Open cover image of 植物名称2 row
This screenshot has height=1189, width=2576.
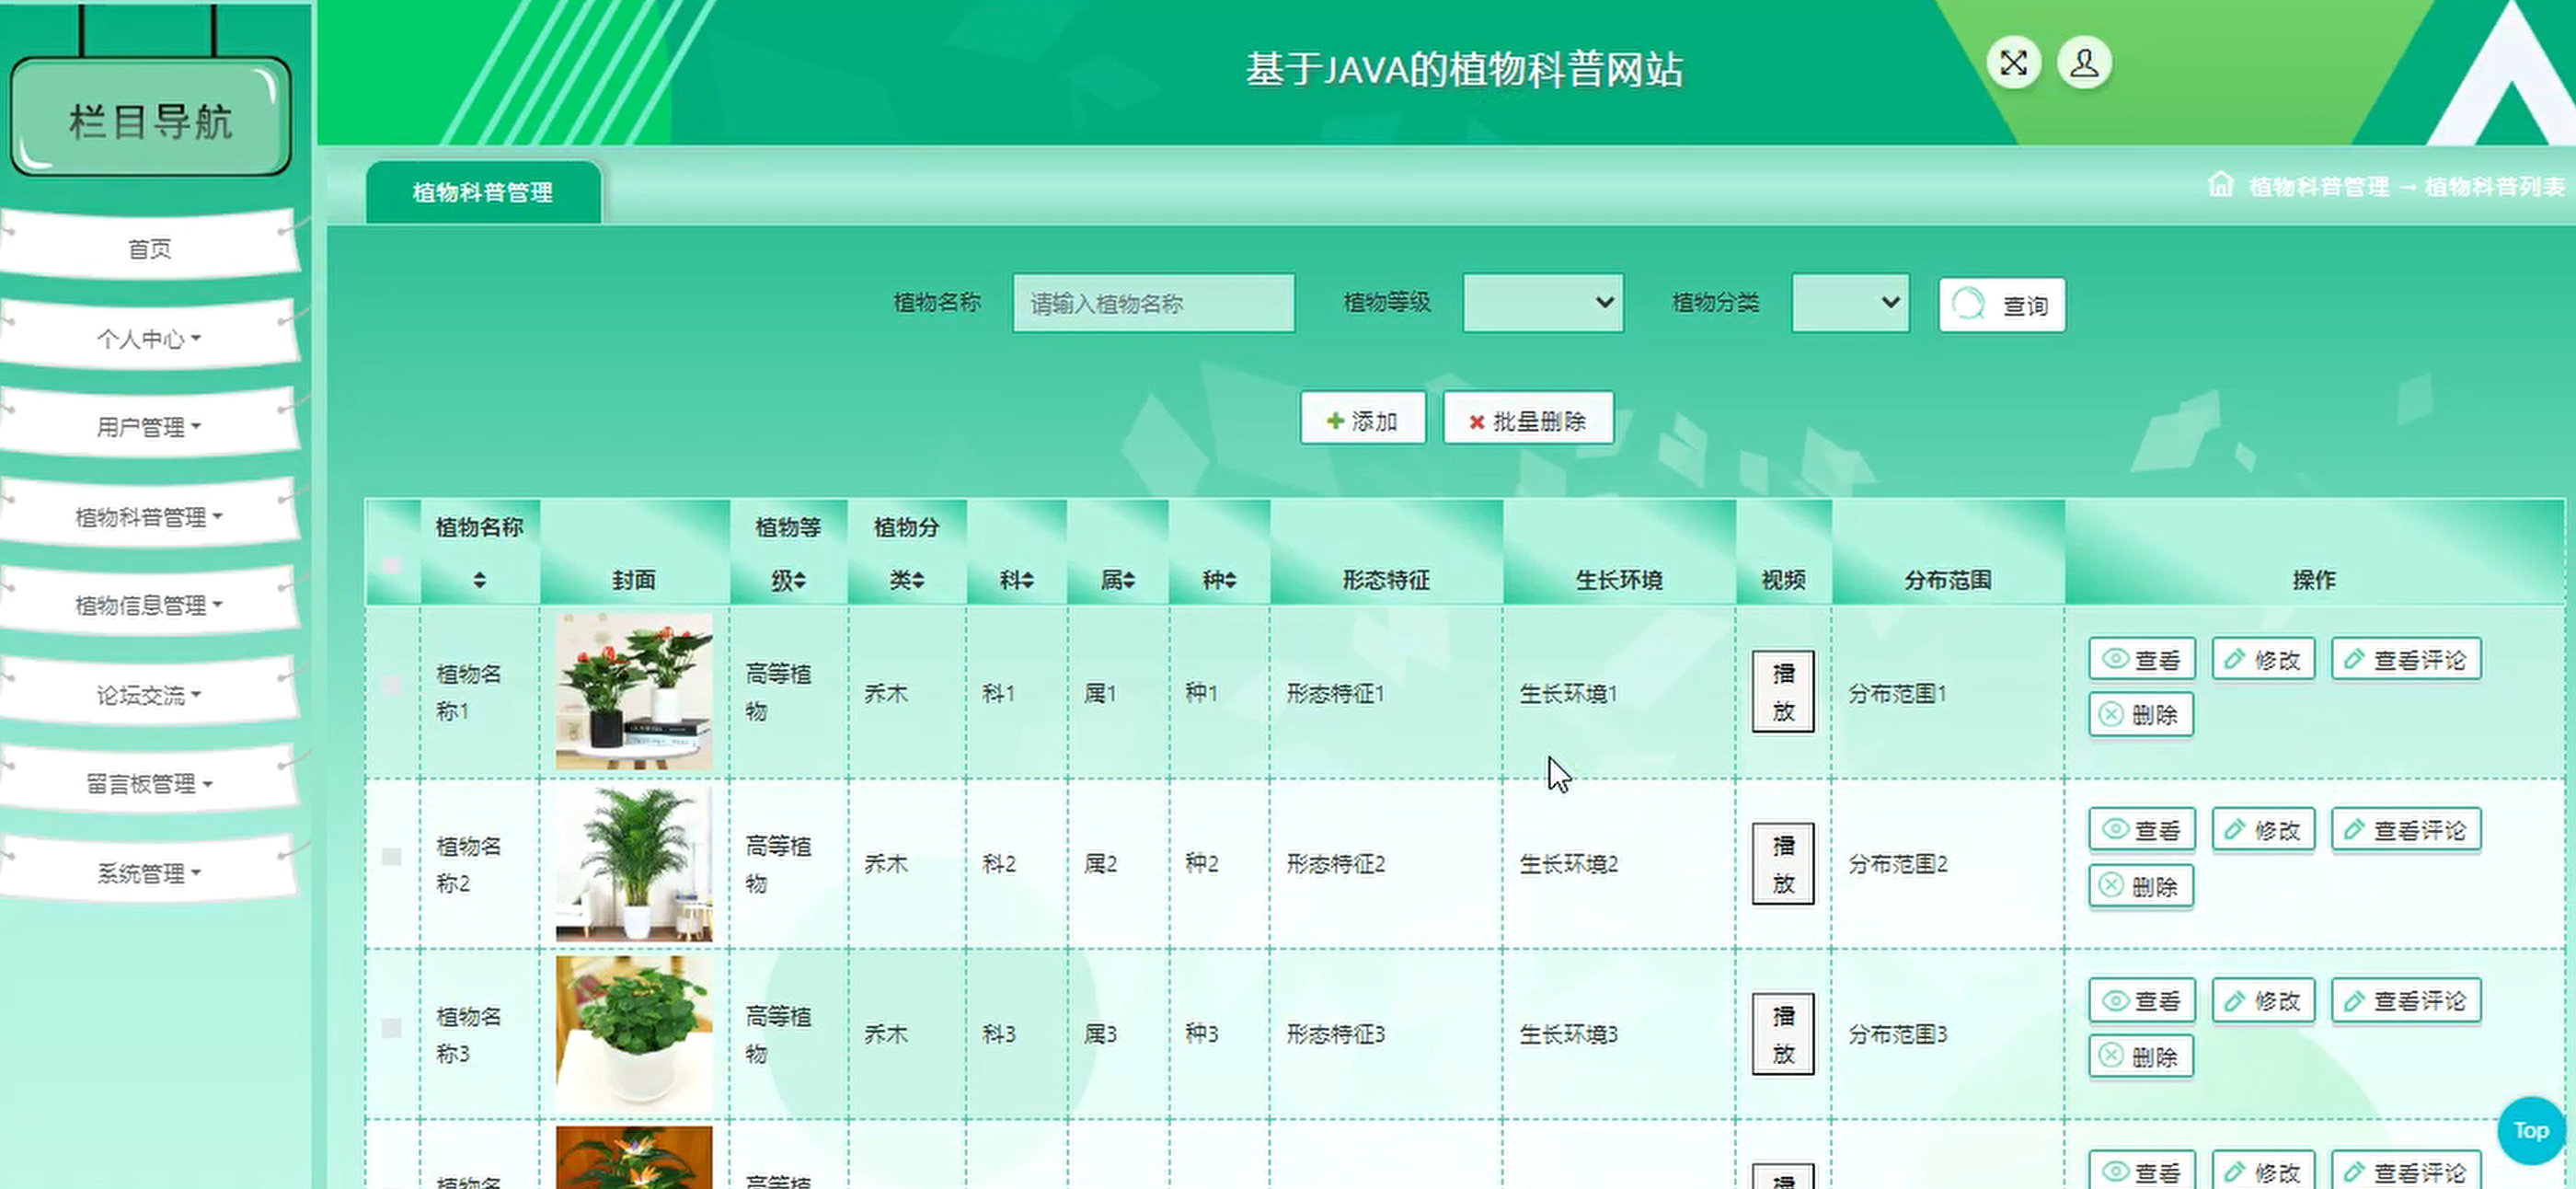(634, 863)
